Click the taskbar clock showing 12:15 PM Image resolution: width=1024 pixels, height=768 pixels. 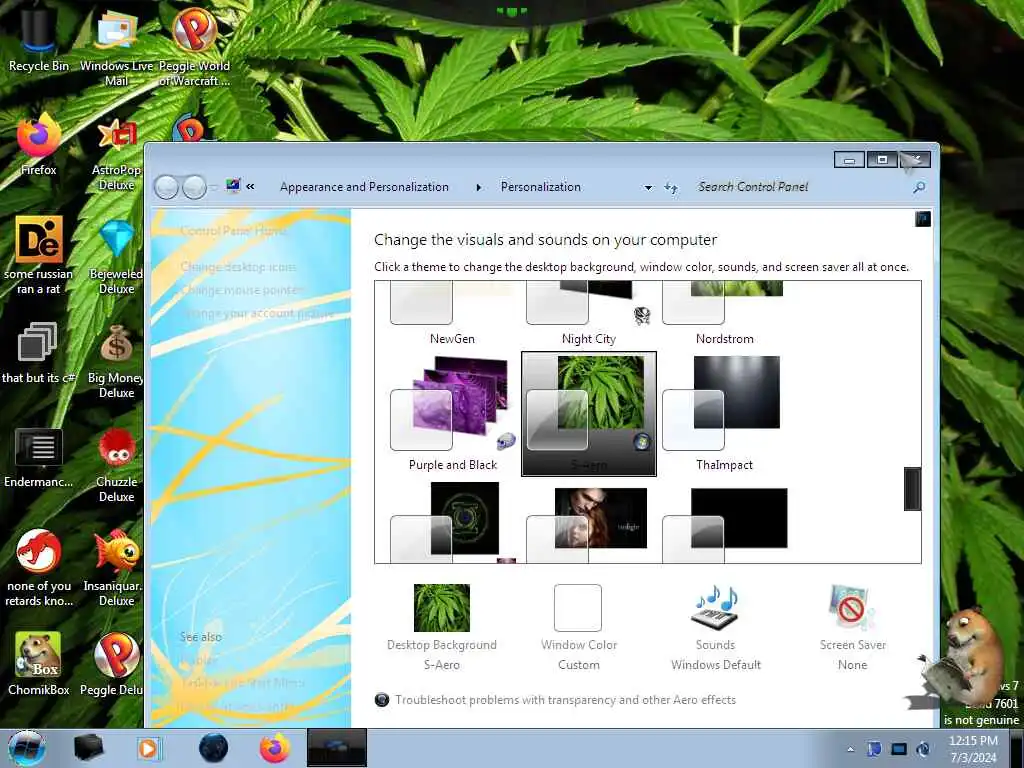(973, 749)
